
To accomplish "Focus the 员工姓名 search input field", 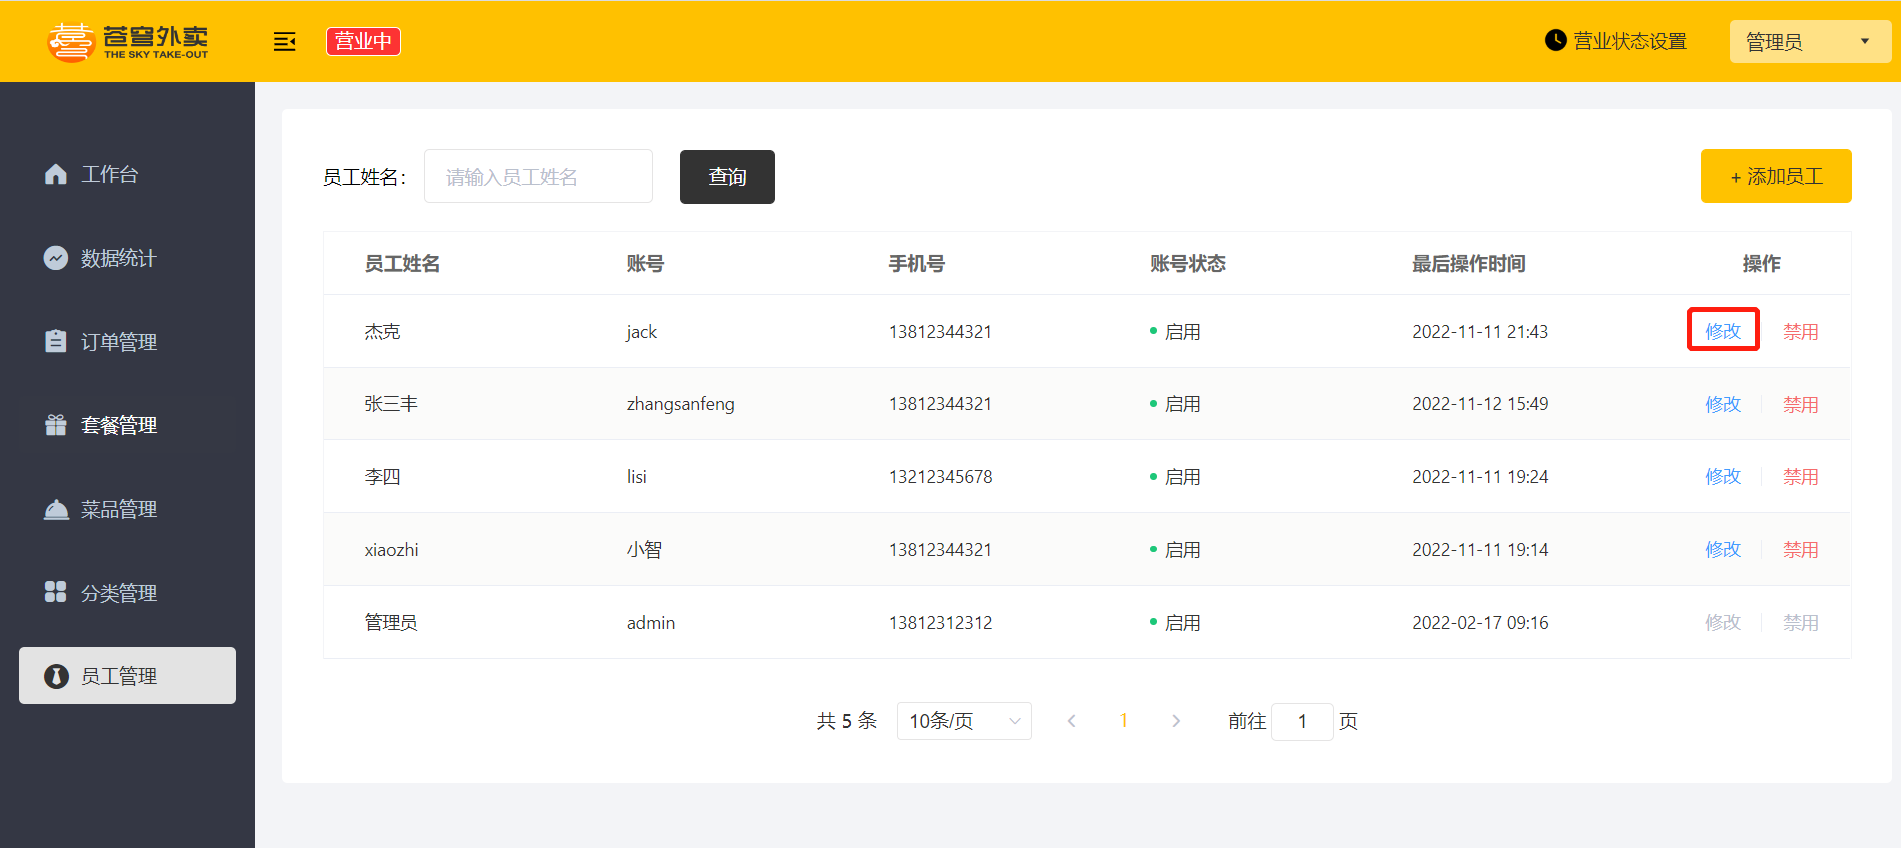I will 538,176.
